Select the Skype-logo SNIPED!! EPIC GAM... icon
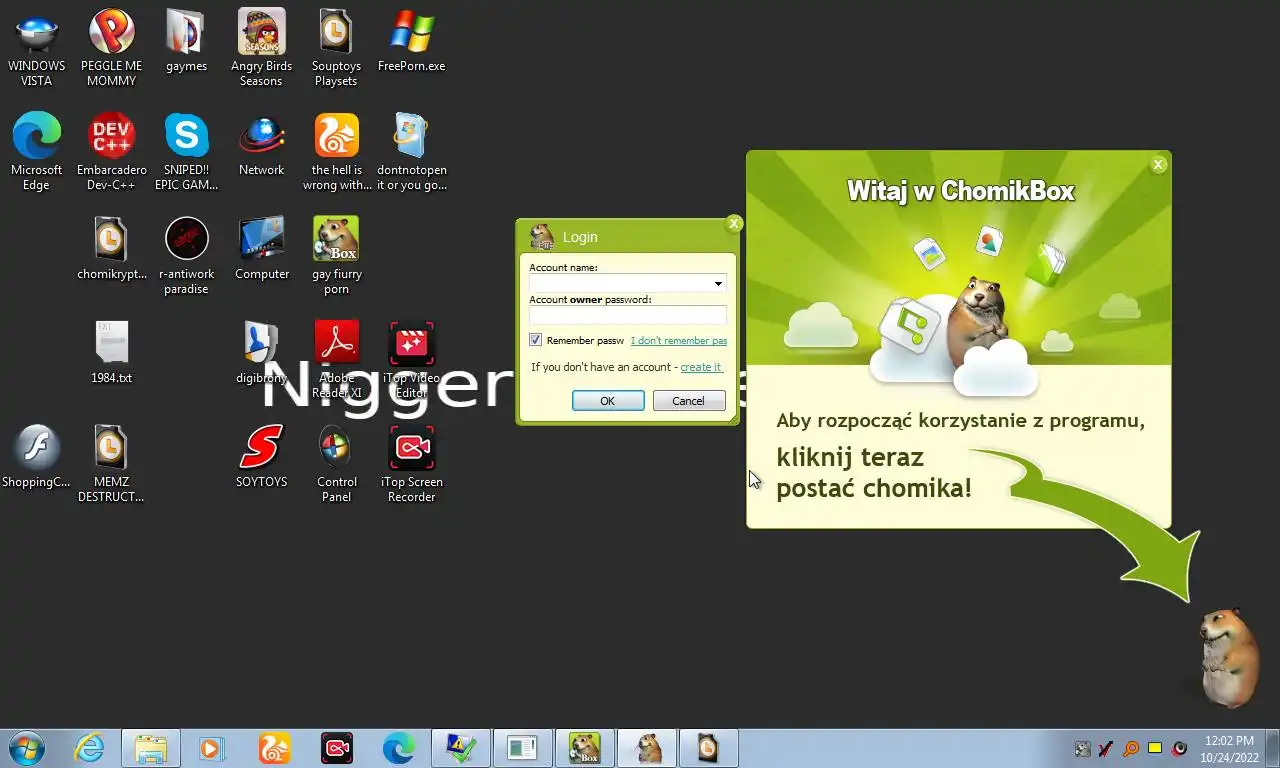The width and height of the screenshot is (1280, 768). tap(187, 152)
